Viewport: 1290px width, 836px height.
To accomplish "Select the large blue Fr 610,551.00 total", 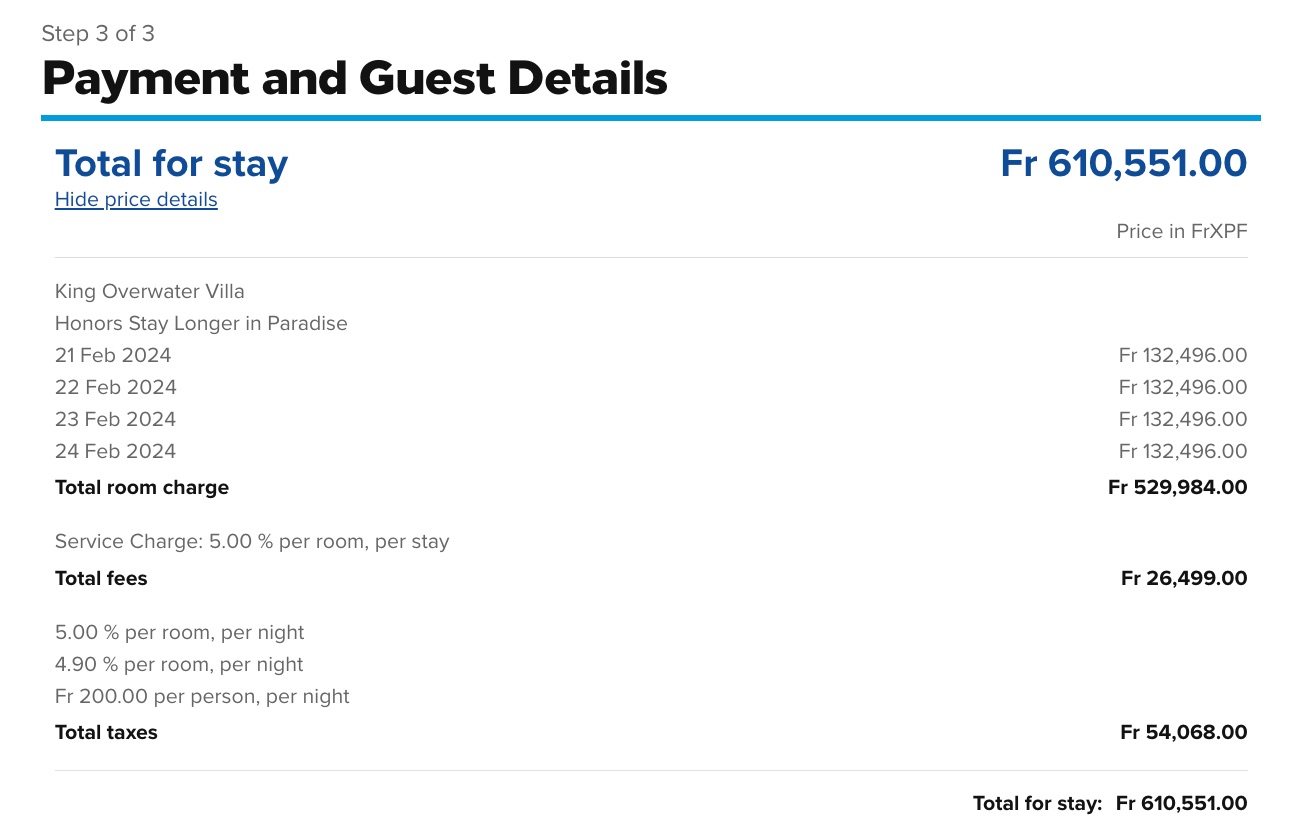I will coord(1123,163).
